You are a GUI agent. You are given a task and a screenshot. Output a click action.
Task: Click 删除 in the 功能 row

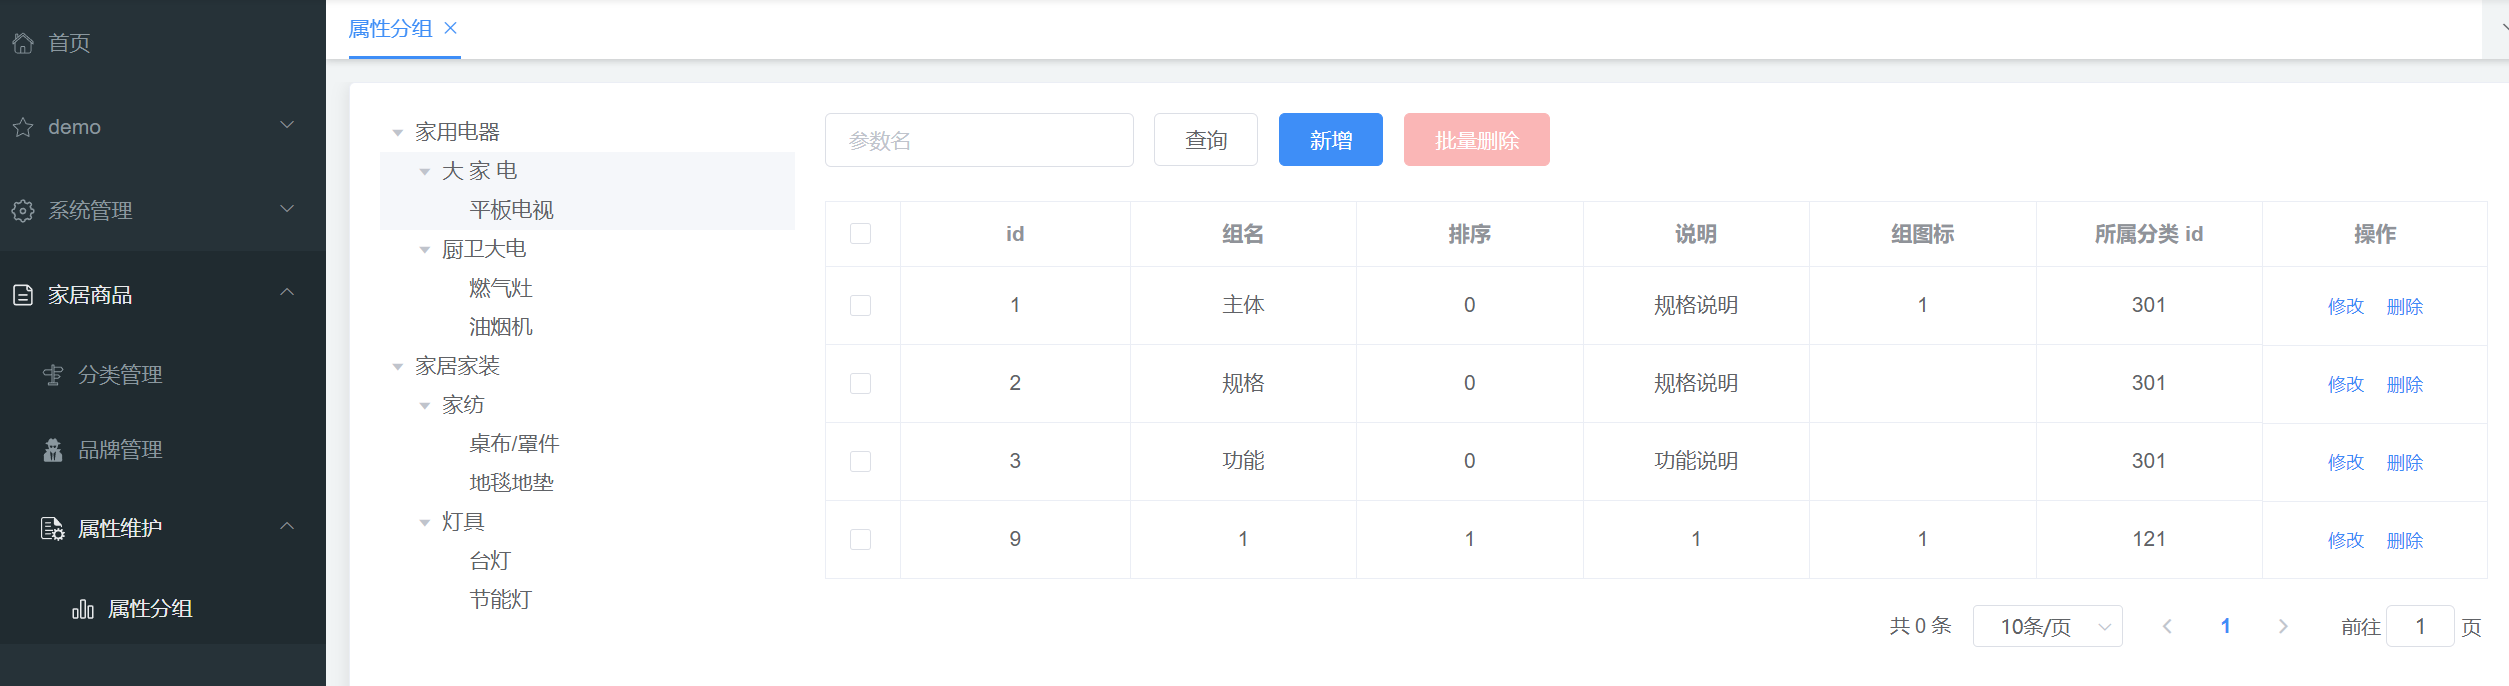(2405, 463)
